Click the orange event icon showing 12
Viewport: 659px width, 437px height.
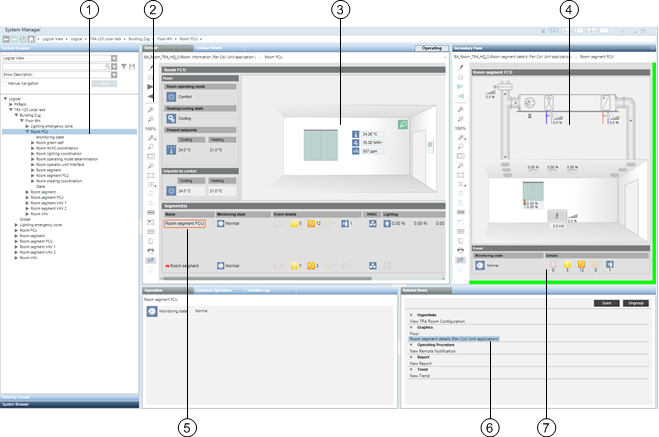click(309, 224)
